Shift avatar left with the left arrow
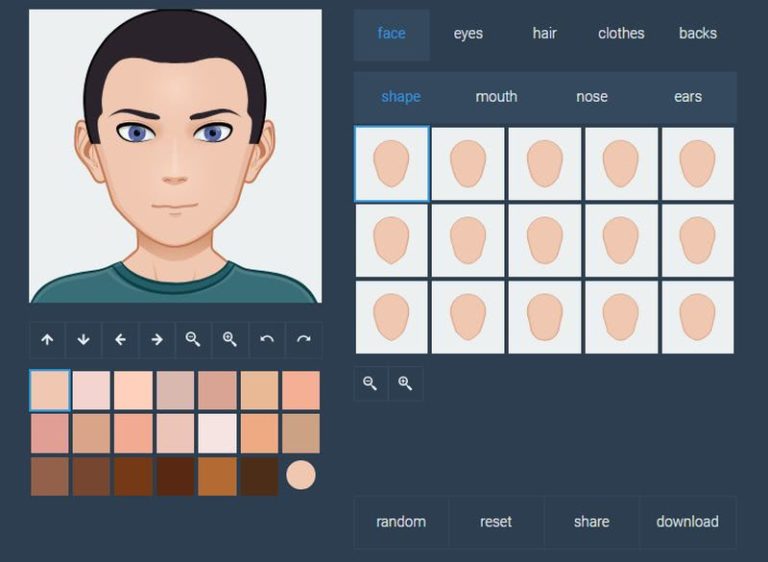Image resolution: width=768 pixels, height=562 pixels. 120,340
